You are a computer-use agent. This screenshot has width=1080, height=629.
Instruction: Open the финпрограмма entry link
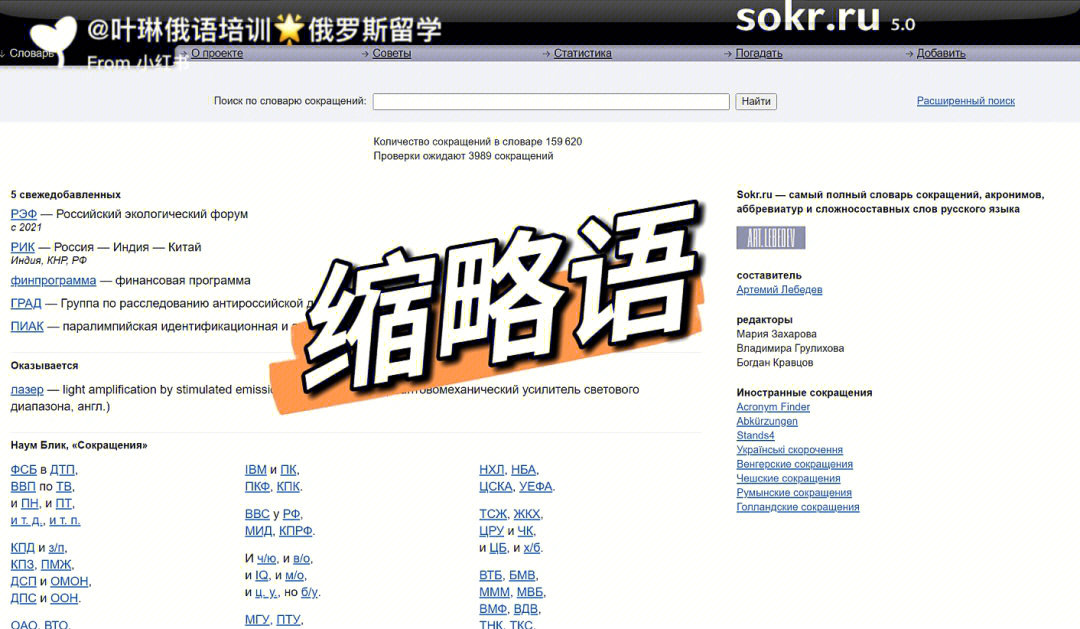click(53, 280)
